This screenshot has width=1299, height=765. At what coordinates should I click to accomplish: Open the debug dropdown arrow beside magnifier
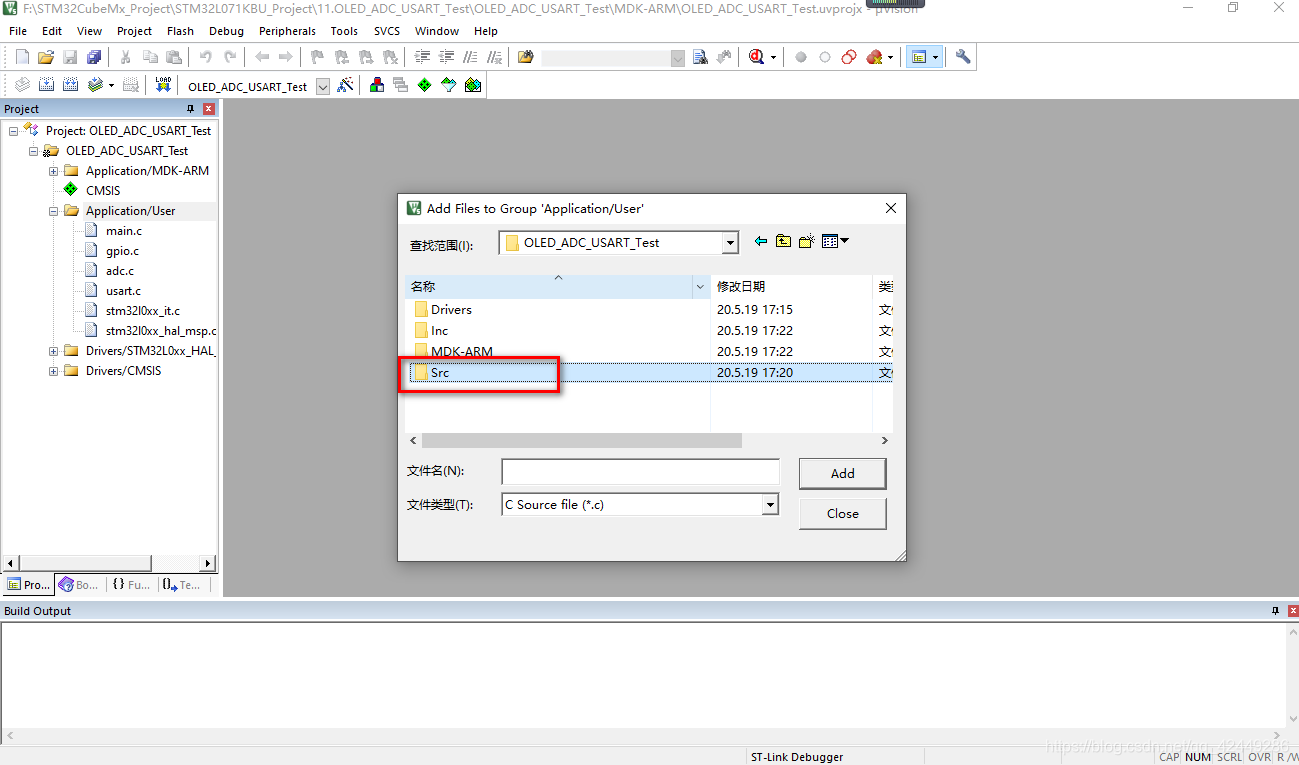(x=773, y=57)
